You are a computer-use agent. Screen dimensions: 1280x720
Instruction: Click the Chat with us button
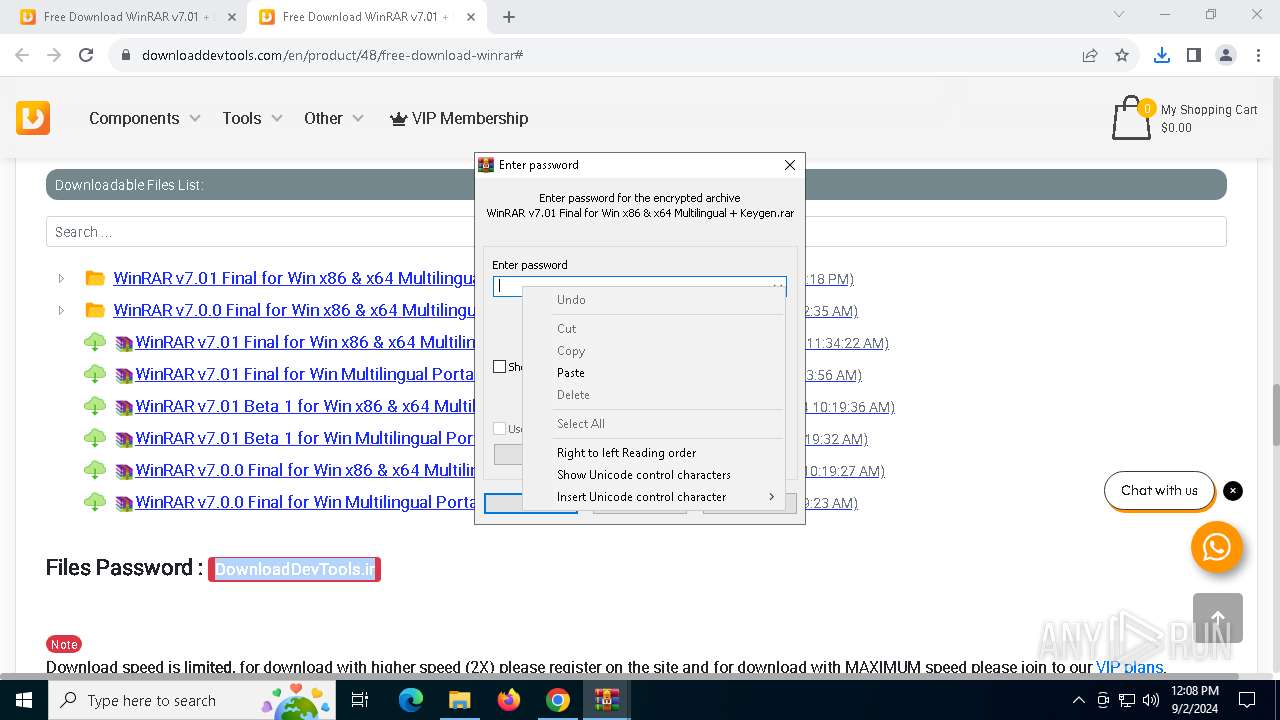tap(1159, 491)
